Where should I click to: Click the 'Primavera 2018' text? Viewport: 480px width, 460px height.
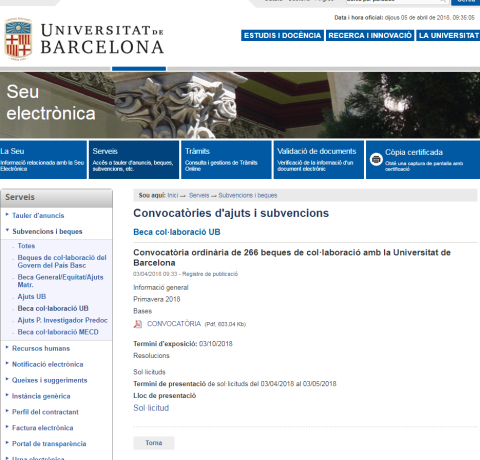pyautogui.click(x=157, y=299)
